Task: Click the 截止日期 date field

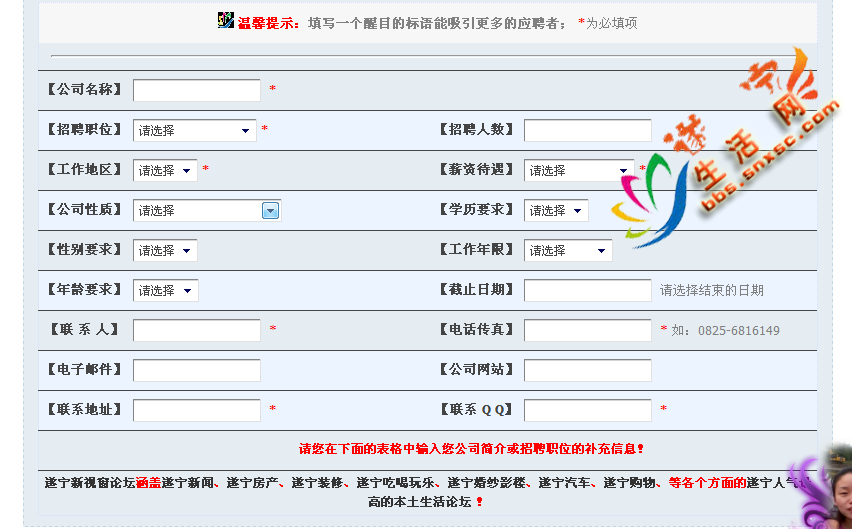Action: click(587, 291)
